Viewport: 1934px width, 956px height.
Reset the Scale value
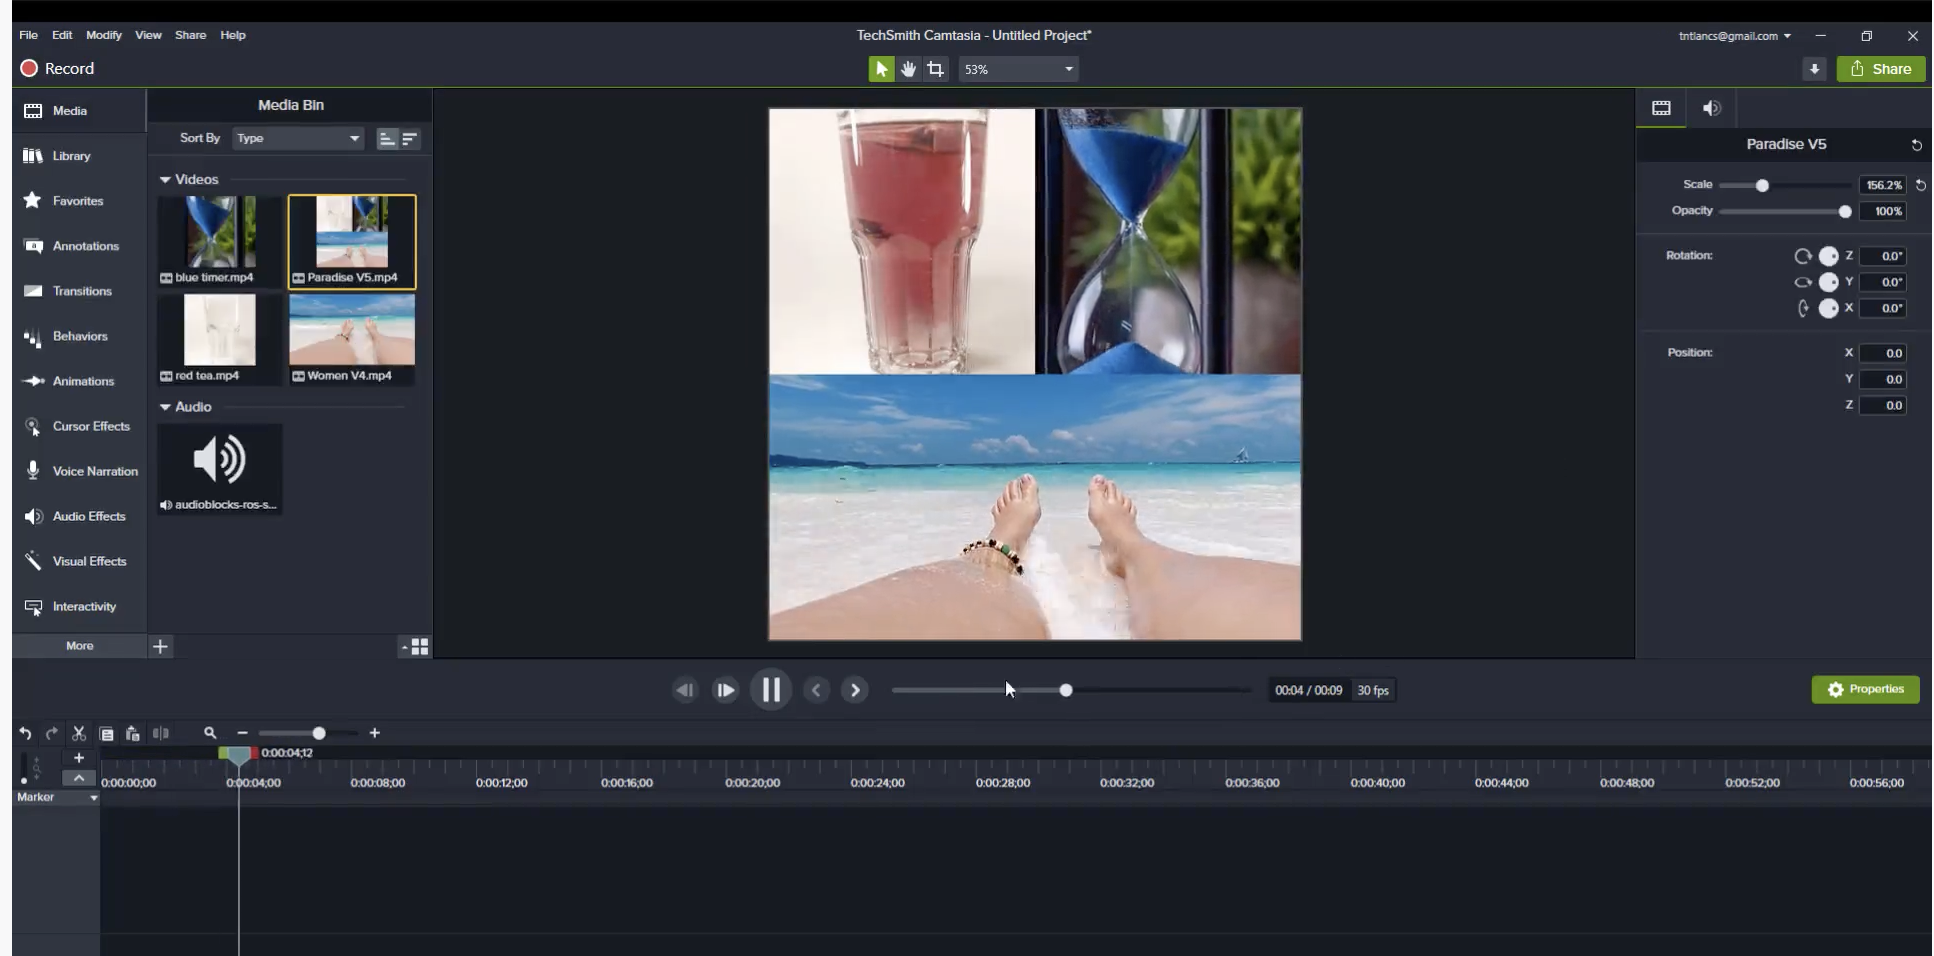pos(1920,185)
